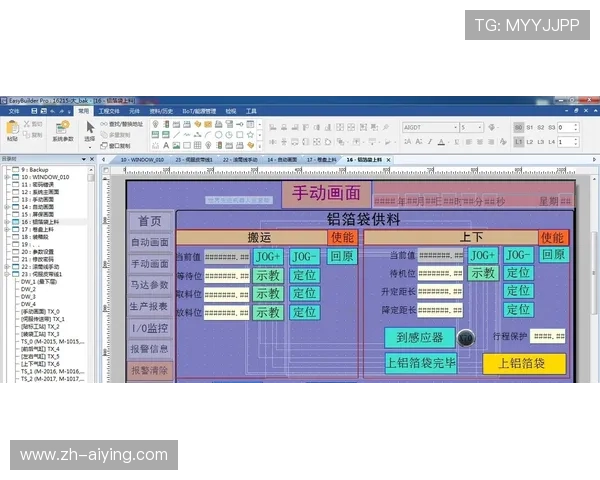The image size is (600, 480).
Task: Click the increase font size icon
Action: click(x=408, y=142)
